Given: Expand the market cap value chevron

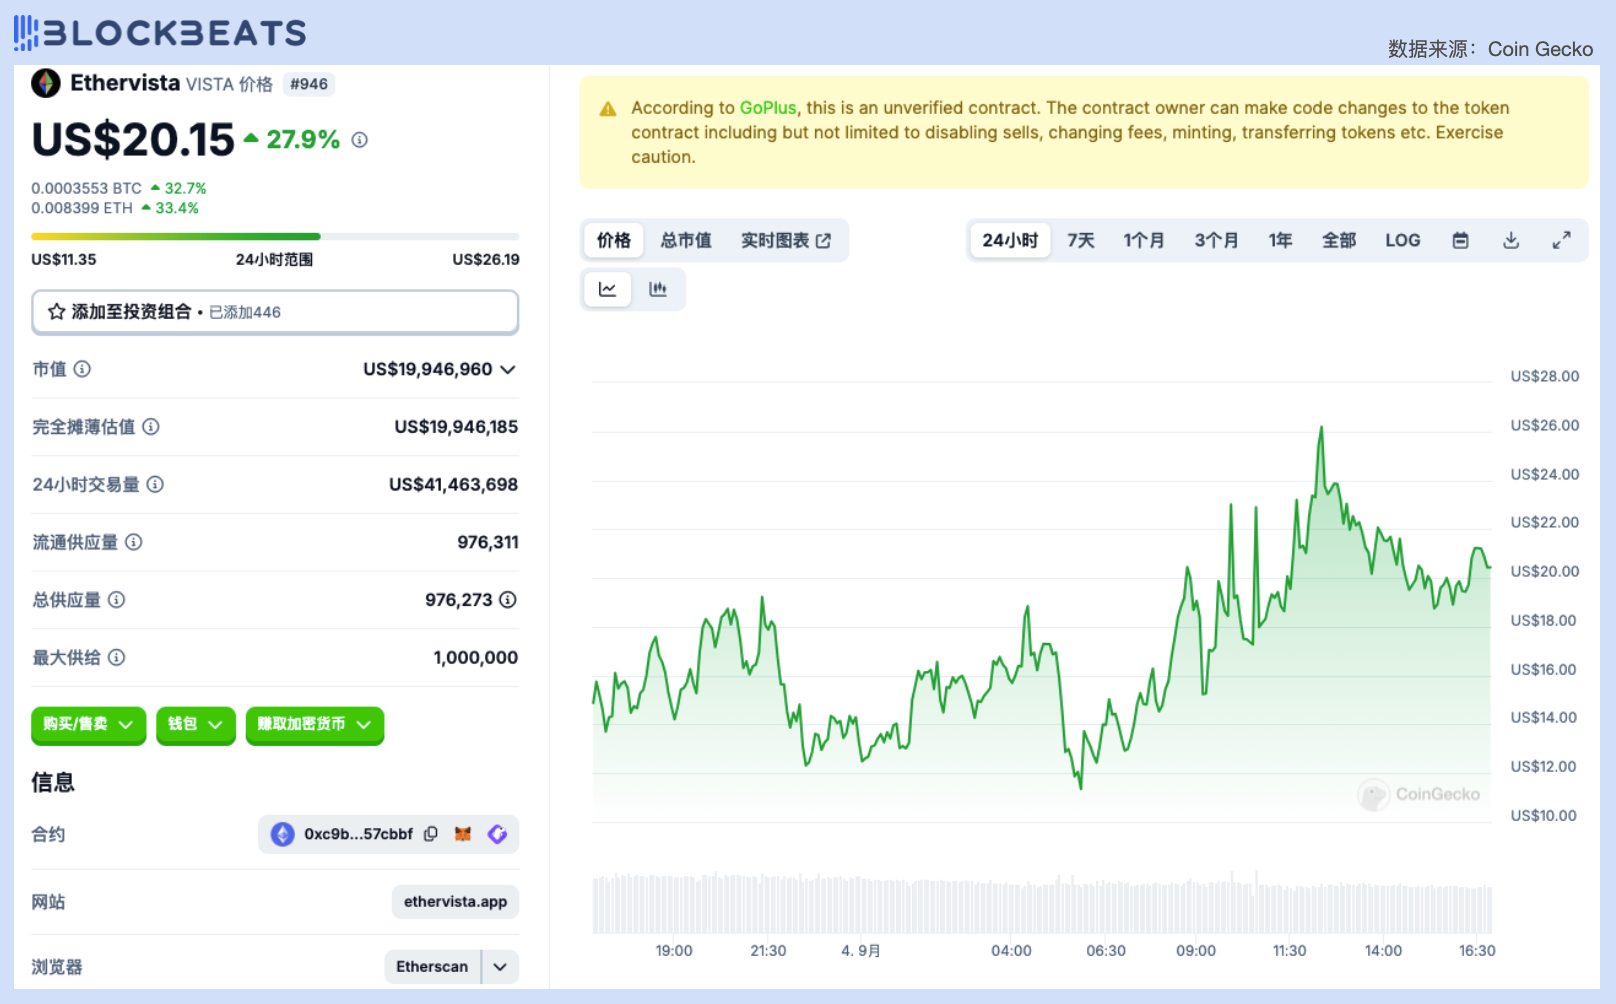Looking at the screenshot, I should (x=508, y=370).
